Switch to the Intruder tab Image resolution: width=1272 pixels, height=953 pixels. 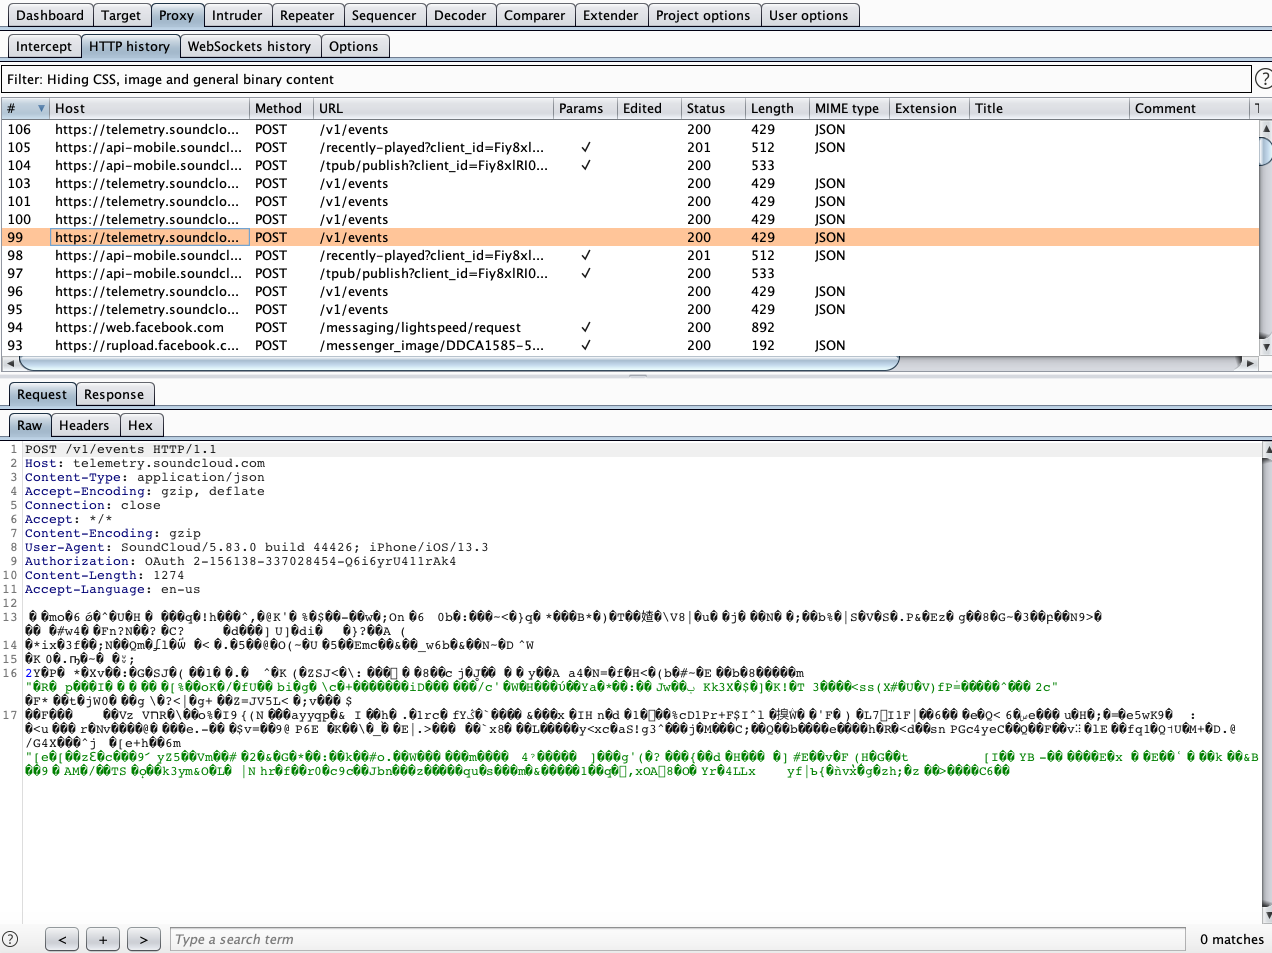click(x=237, y=15)
